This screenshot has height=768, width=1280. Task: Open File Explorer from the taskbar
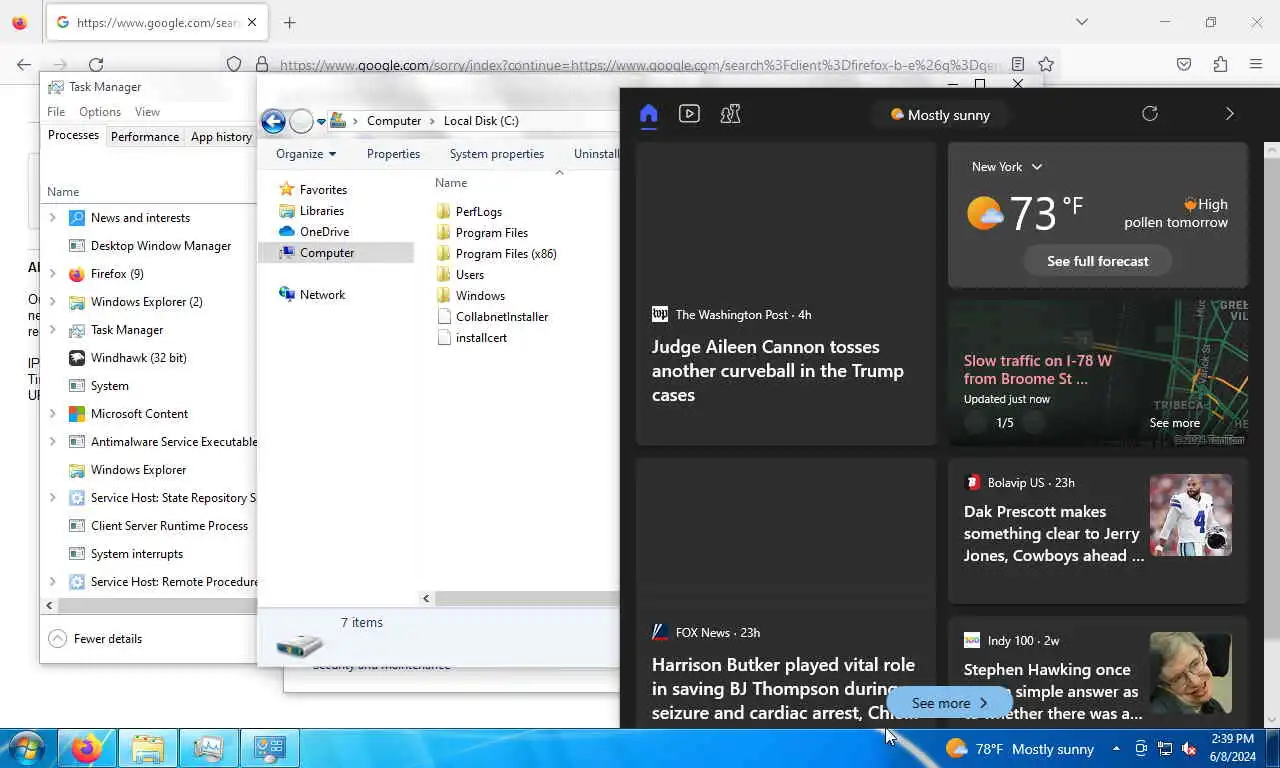click(x=148, y=748)
